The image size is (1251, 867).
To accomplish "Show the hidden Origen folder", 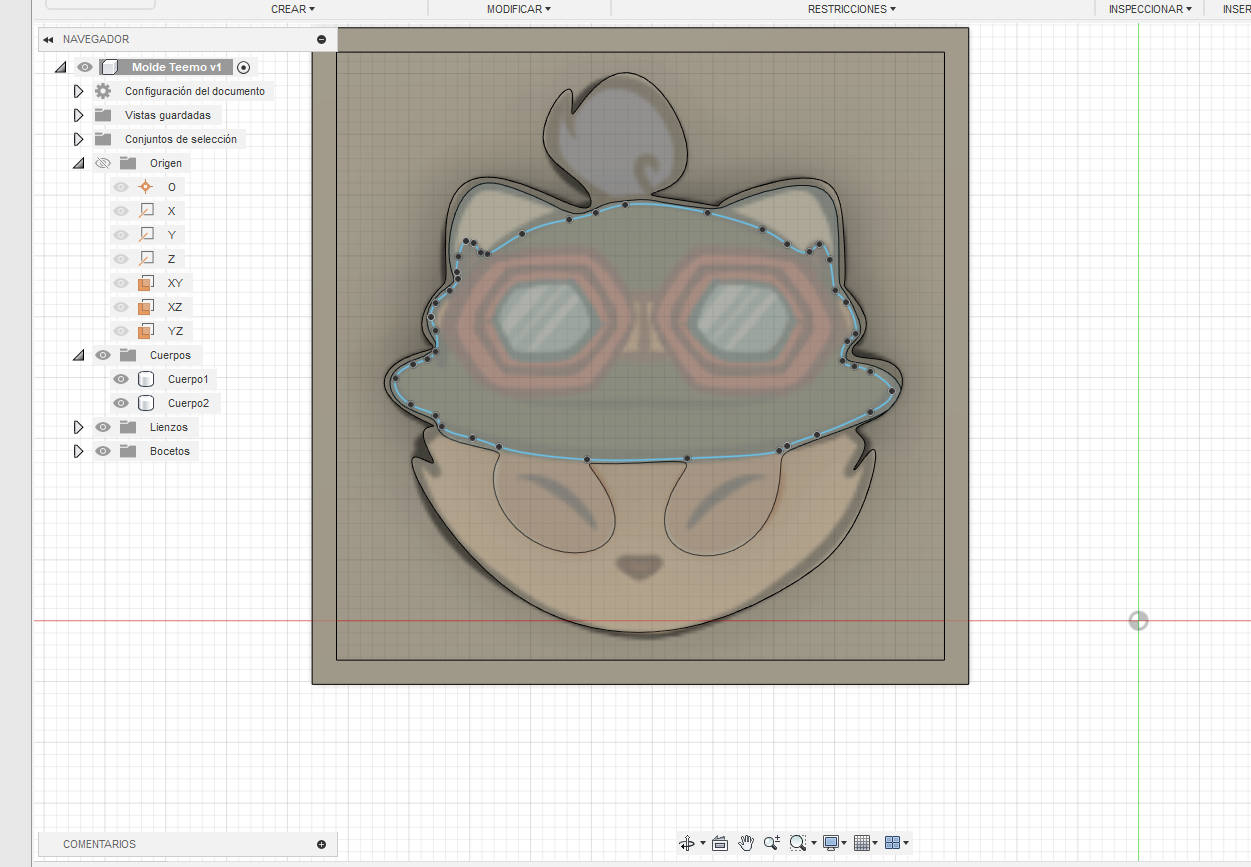I will coord(102,163).
